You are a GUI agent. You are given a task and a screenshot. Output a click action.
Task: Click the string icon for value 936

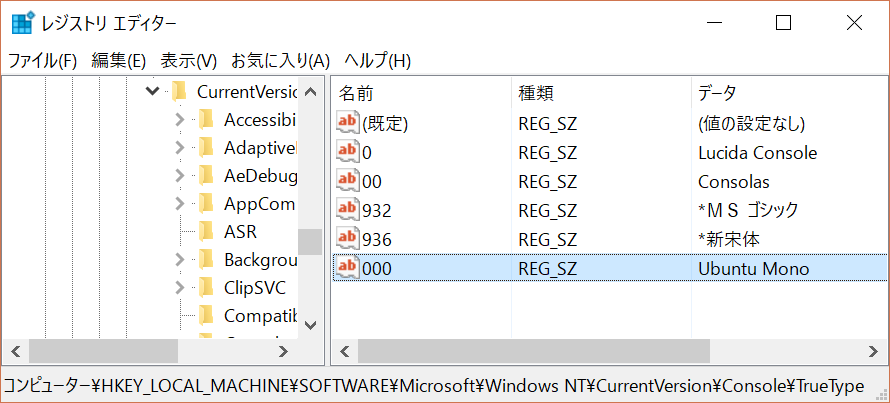[x=347, y=238]
